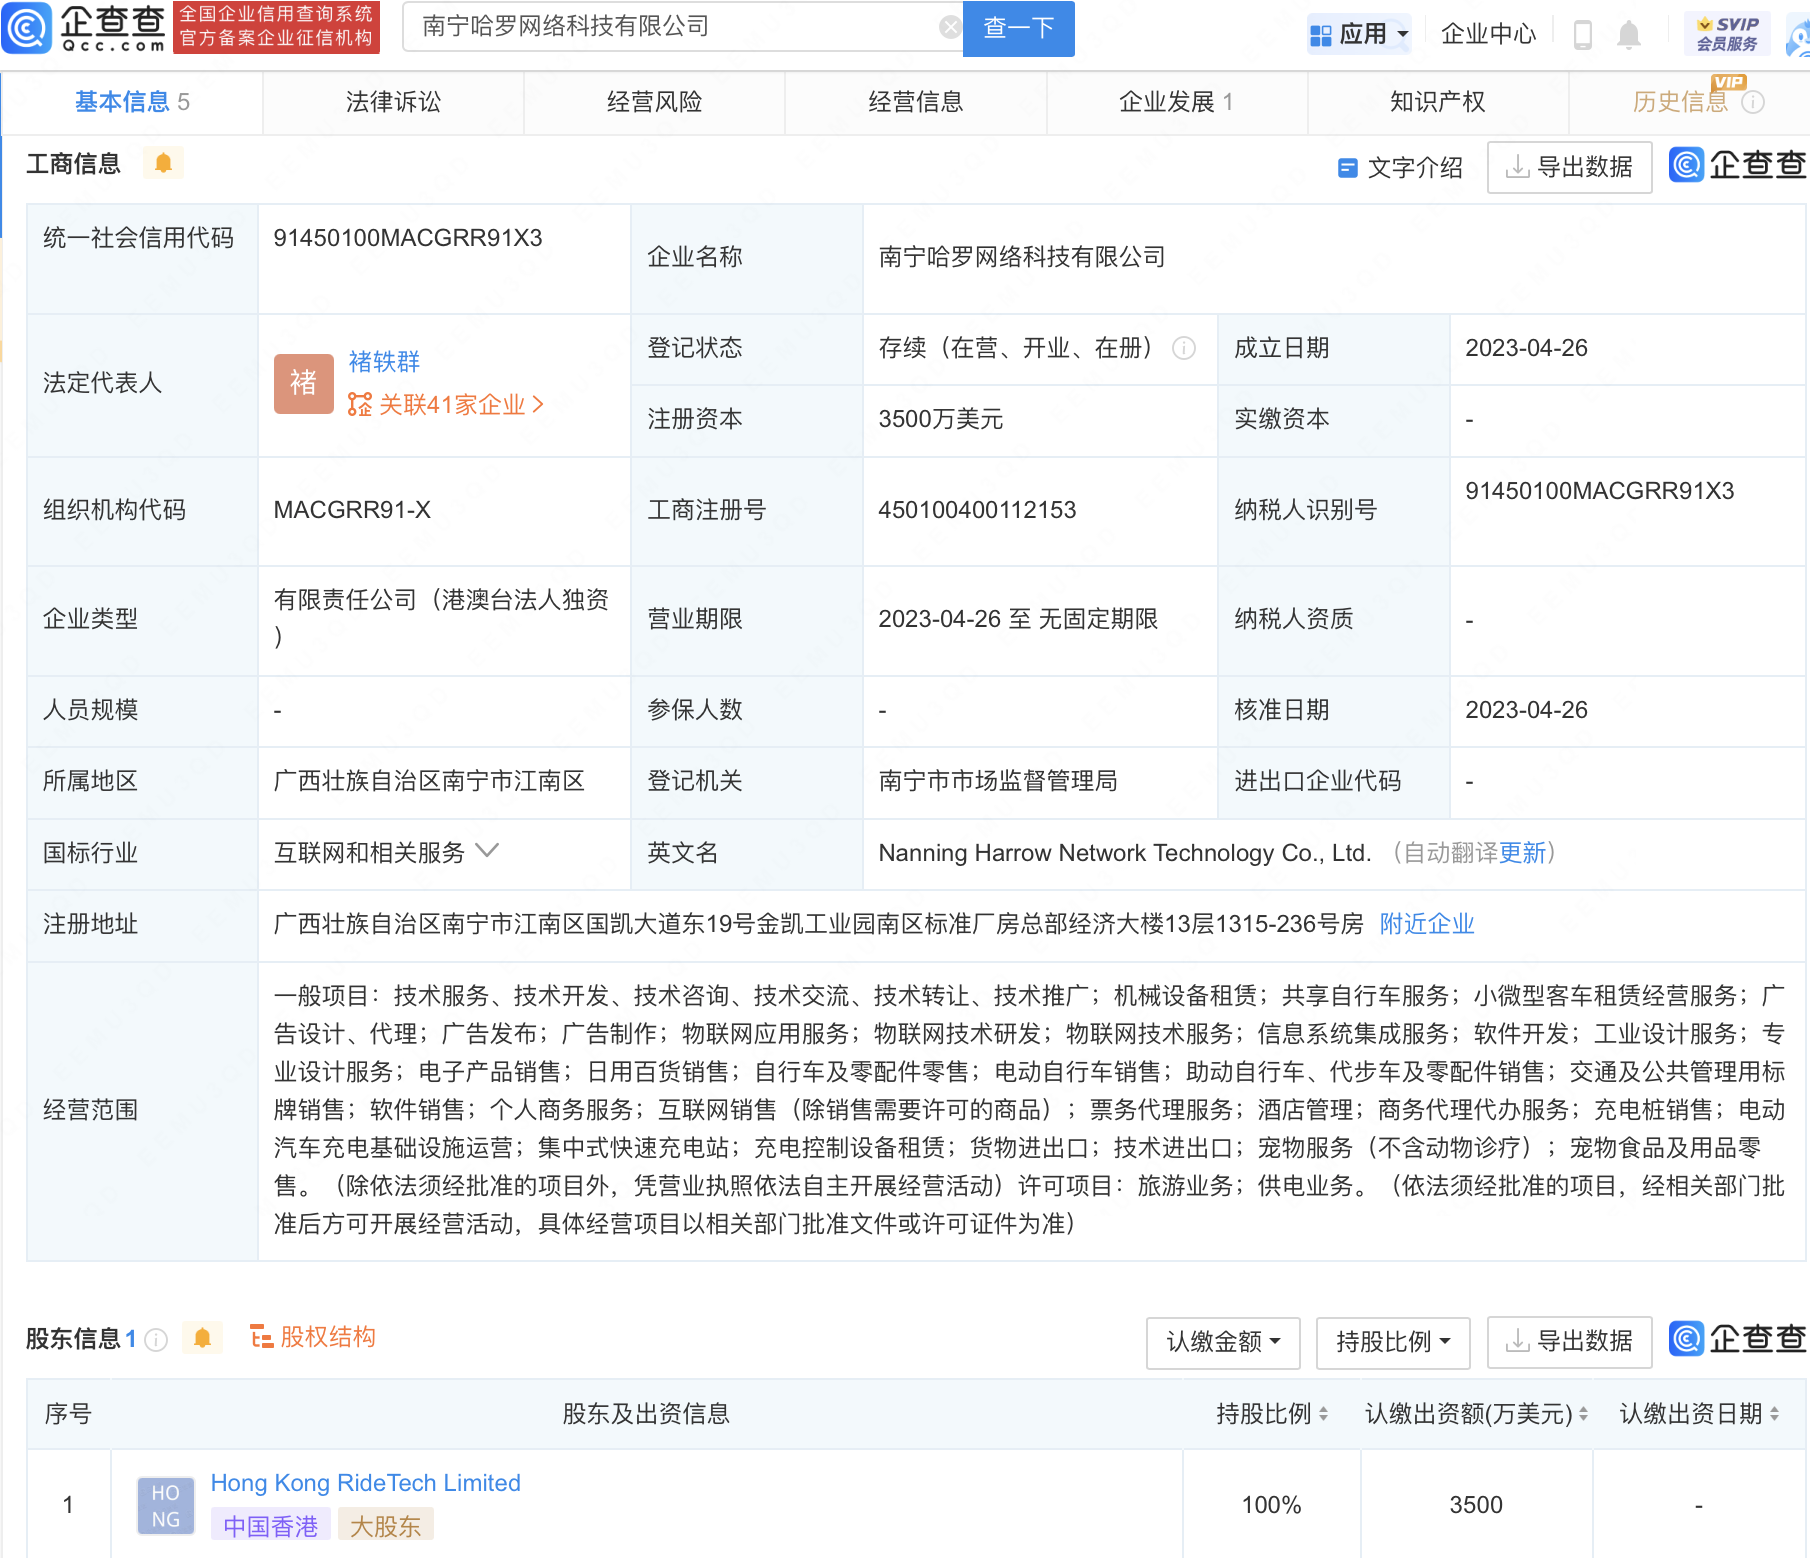This screenshot has width=1810, height=1558.
Task: Sort by 认缴出资额 column arrows
Action: 1583,1413
